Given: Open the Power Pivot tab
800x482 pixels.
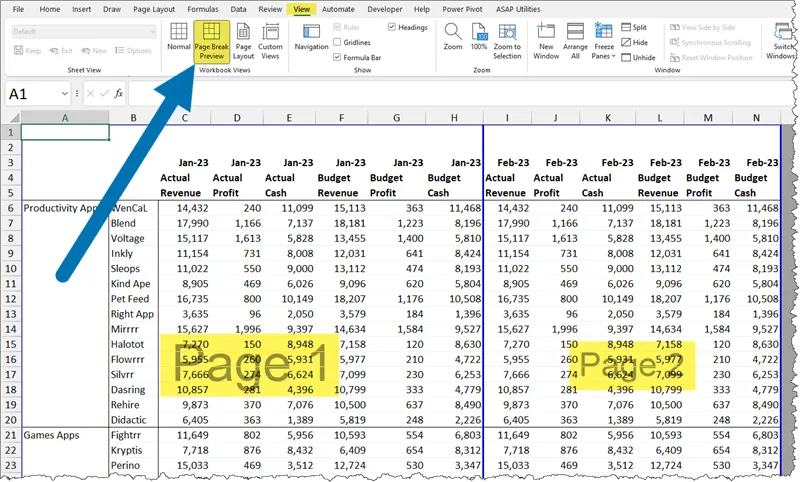Looking at the screenshot, I should 462,9.
